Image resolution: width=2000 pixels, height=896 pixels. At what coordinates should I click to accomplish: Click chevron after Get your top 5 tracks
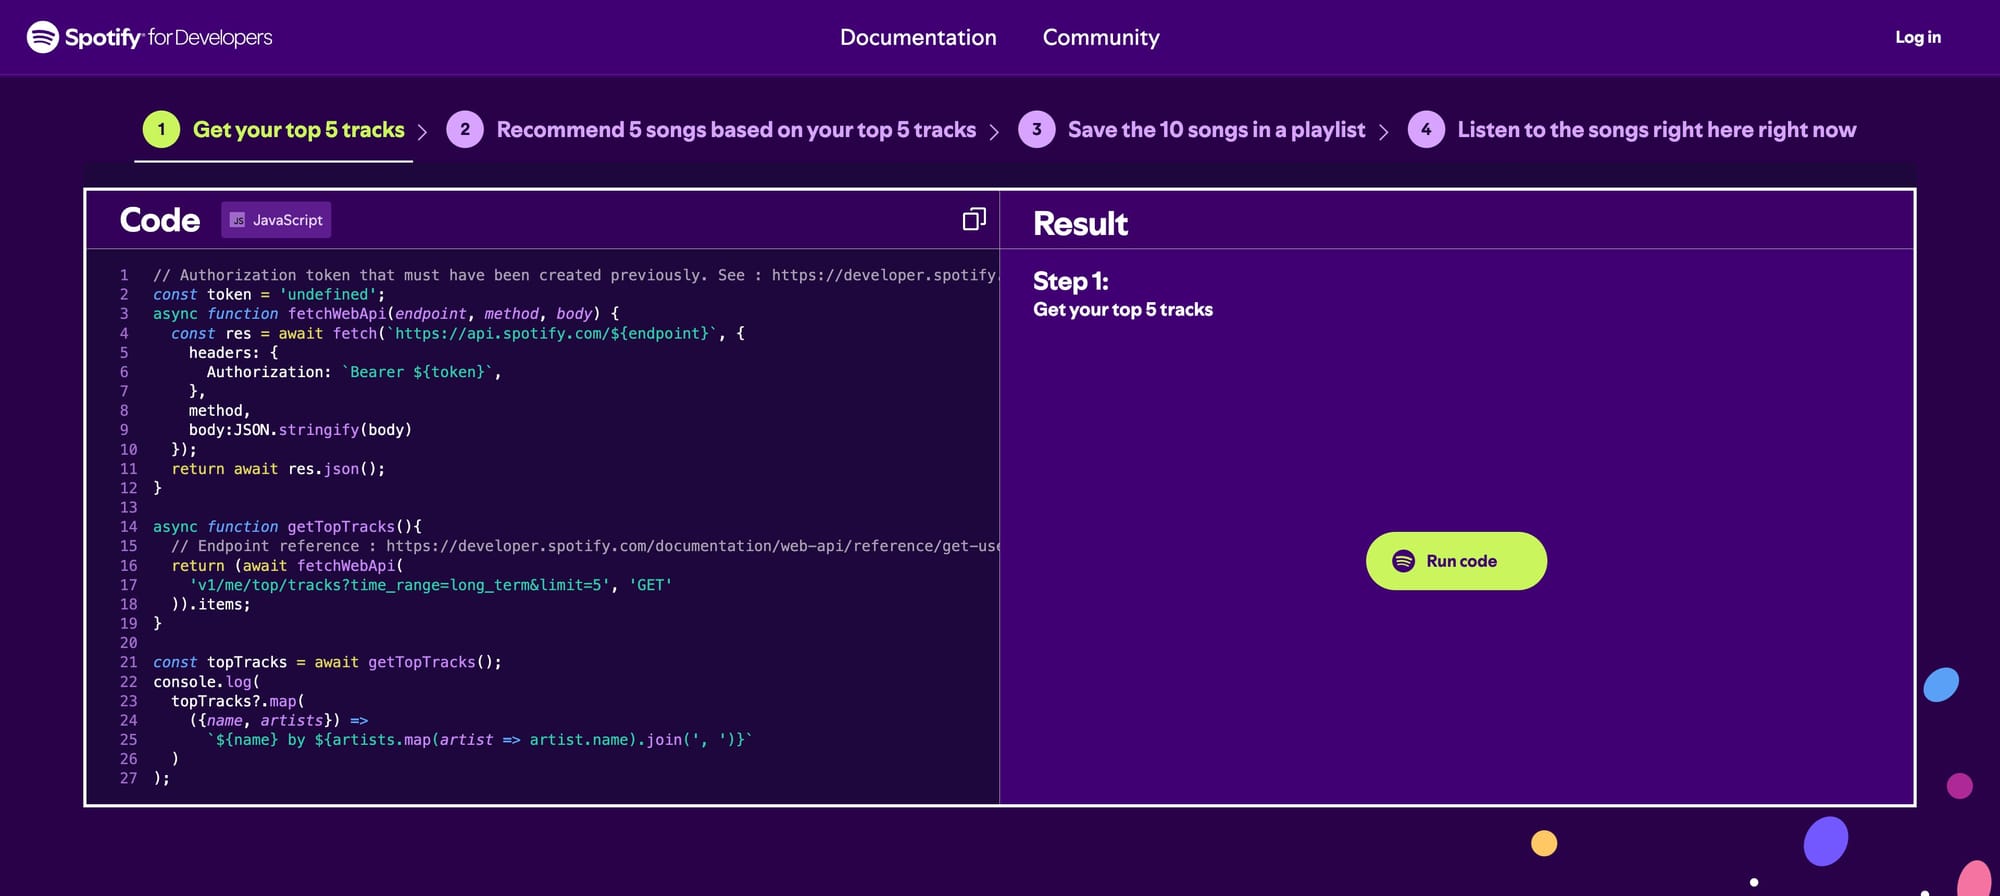point(422,132)
